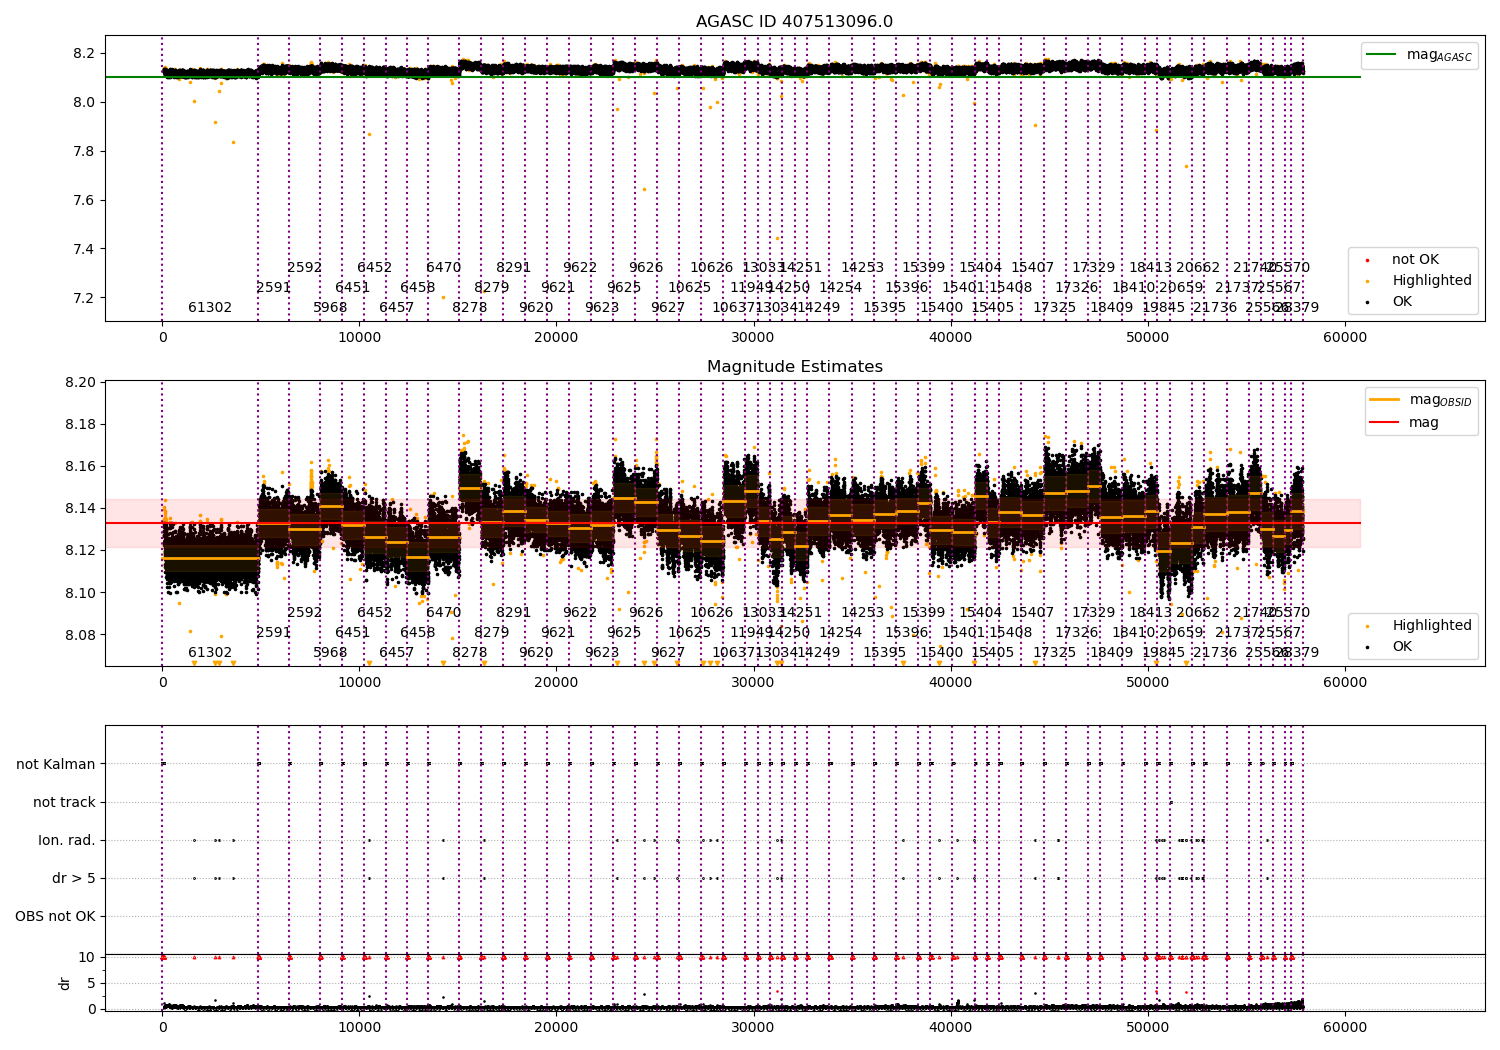1500x1050 pixels.
Task: Click the '10' tick on dr axis
Action: (87, 958)
